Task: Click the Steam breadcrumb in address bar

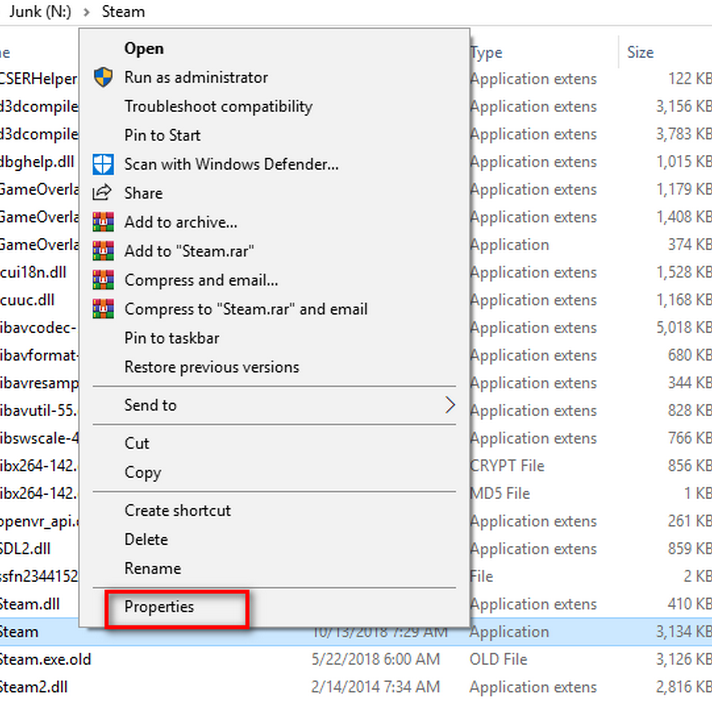Action: click(x=123, y=12)
